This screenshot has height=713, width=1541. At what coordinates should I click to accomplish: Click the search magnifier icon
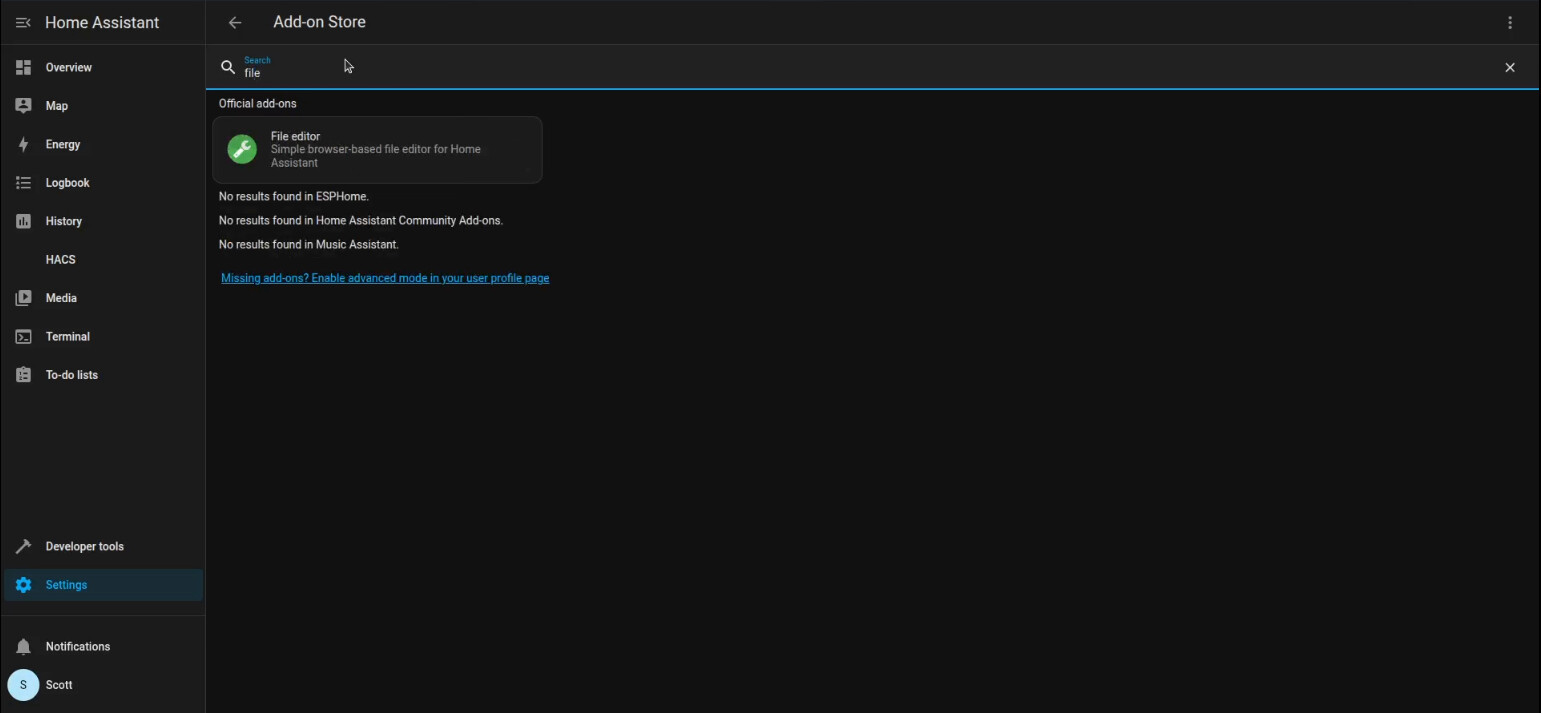[228, 67]
